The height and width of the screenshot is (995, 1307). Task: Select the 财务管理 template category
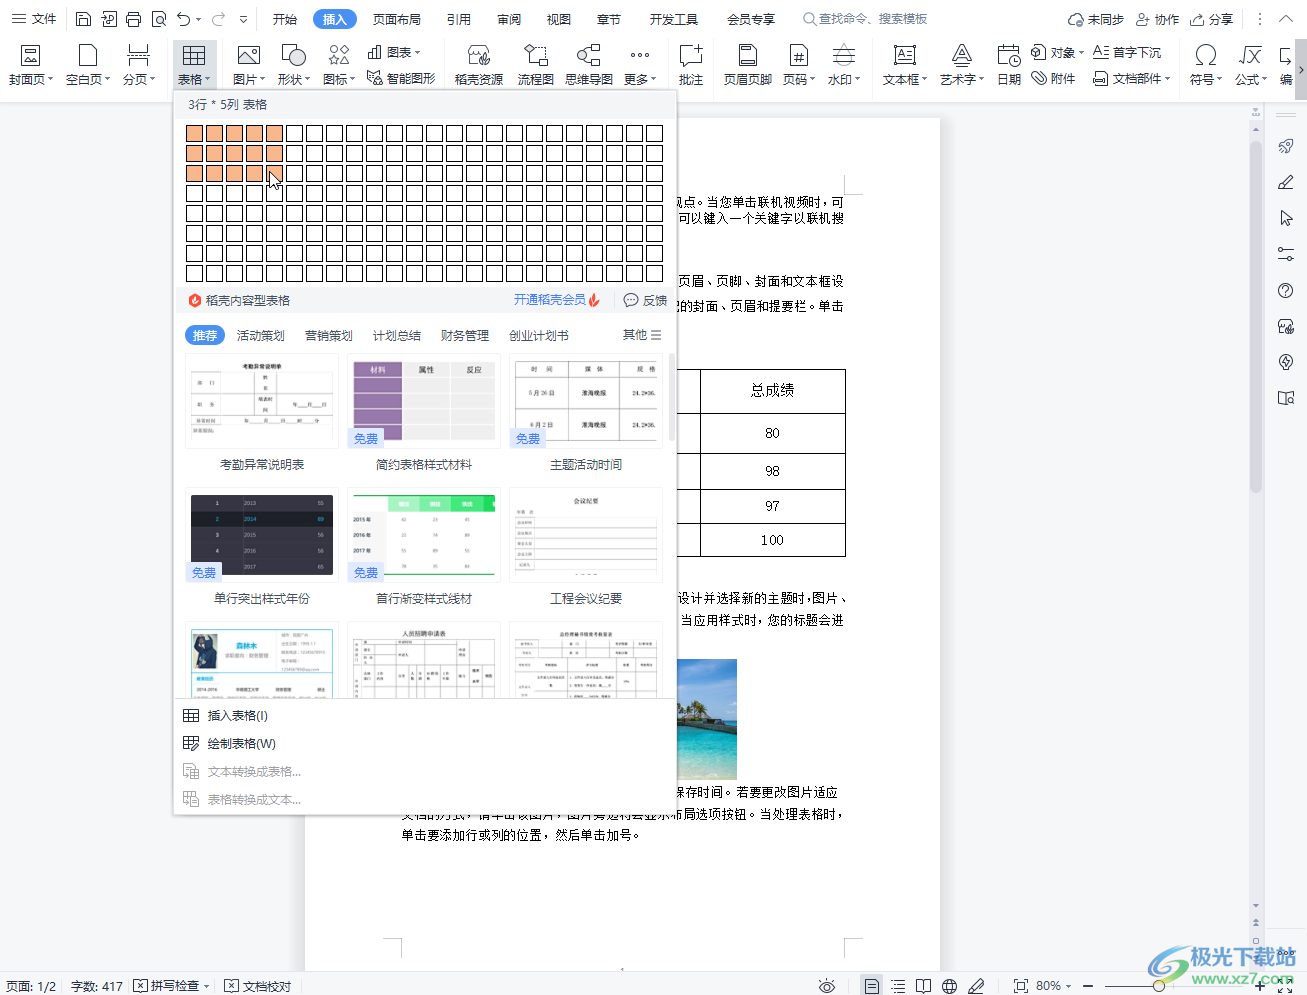tap(465, 335)
